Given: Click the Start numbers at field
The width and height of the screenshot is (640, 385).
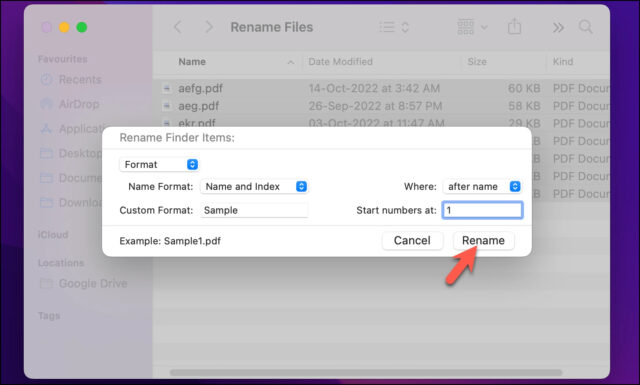Looking at the screenshot, I should 482,210.
